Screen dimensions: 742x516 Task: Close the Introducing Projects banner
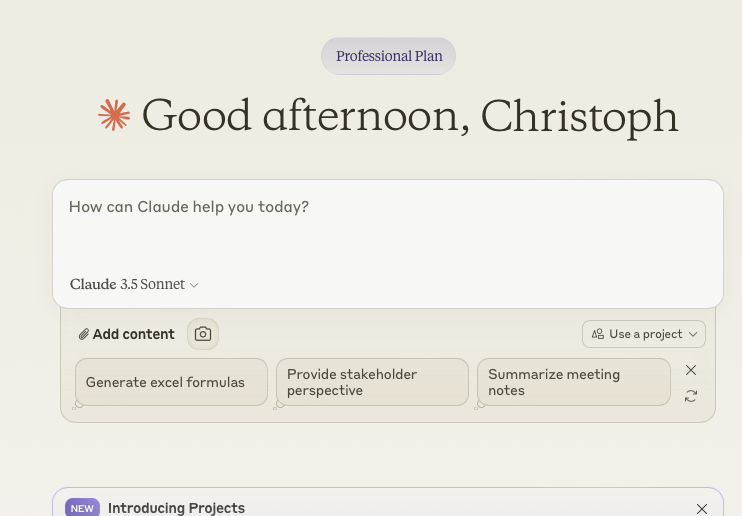pyautogui.click(x=702, y=509)
